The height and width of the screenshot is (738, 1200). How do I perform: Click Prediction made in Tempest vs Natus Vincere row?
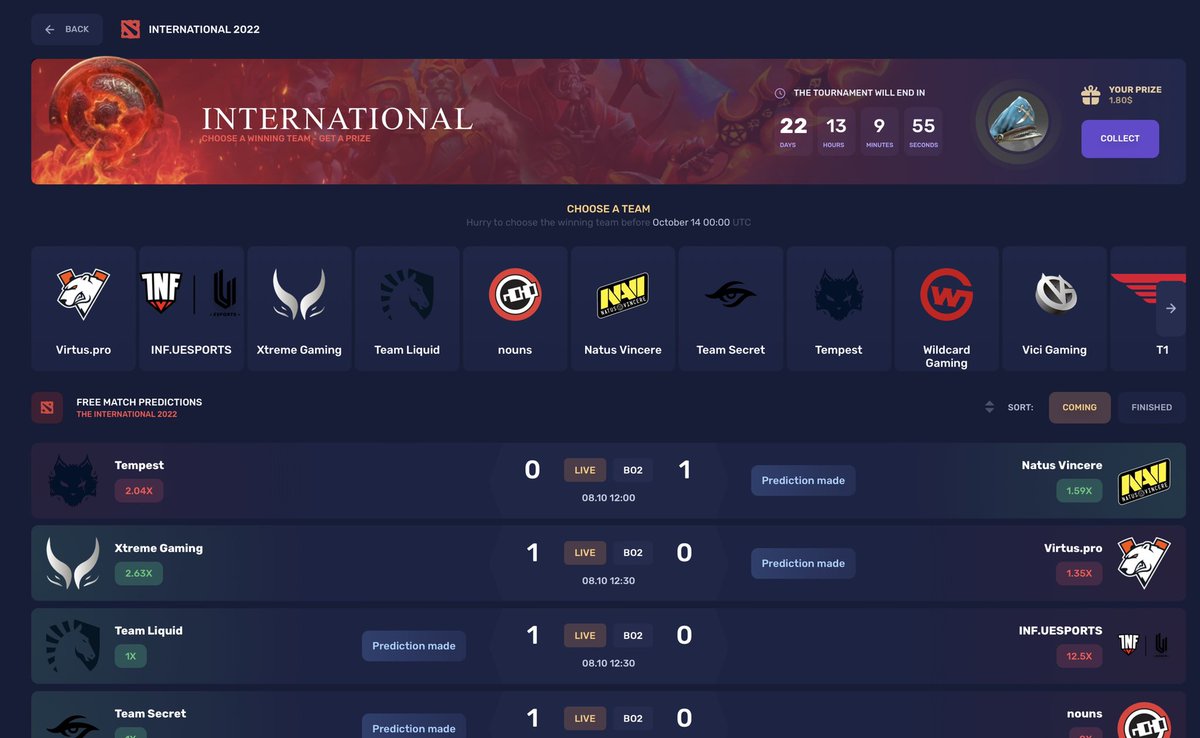803,480
